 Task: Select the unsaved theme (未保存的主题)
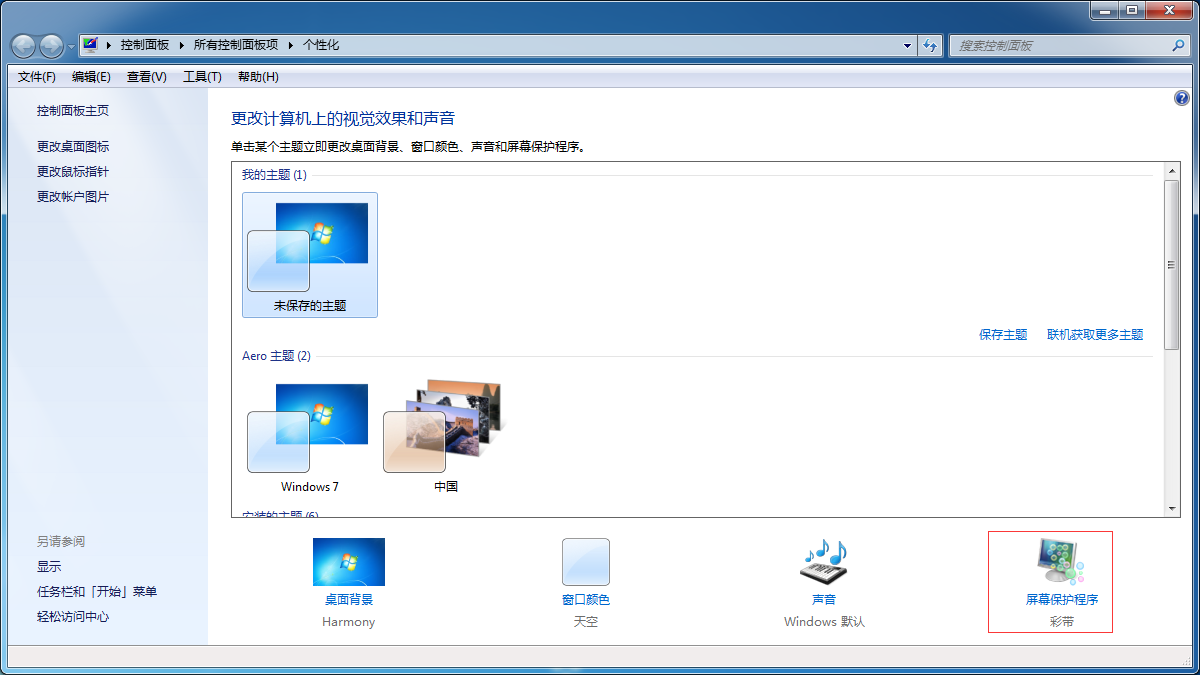tap(309, 255)
